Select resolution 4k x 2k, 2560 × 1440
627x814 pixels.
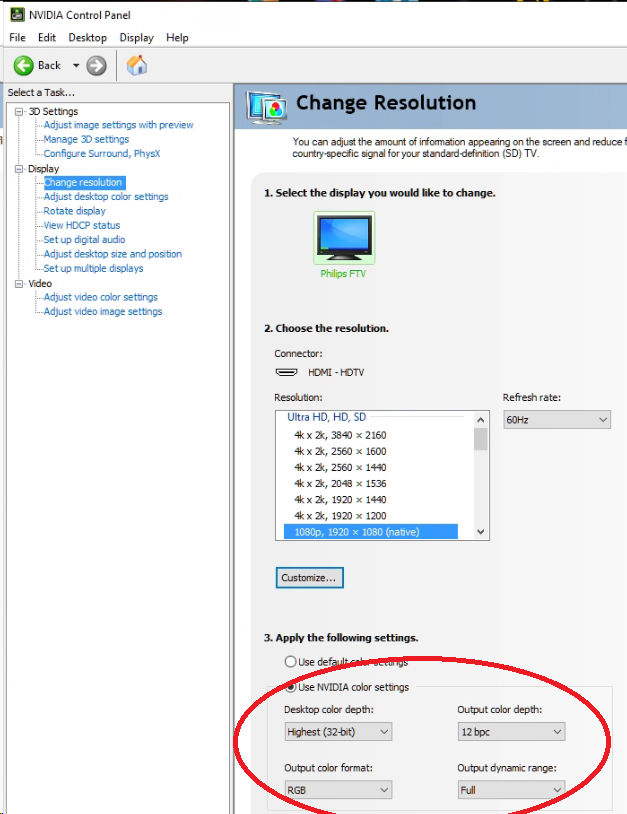click(x=340, y=467)
